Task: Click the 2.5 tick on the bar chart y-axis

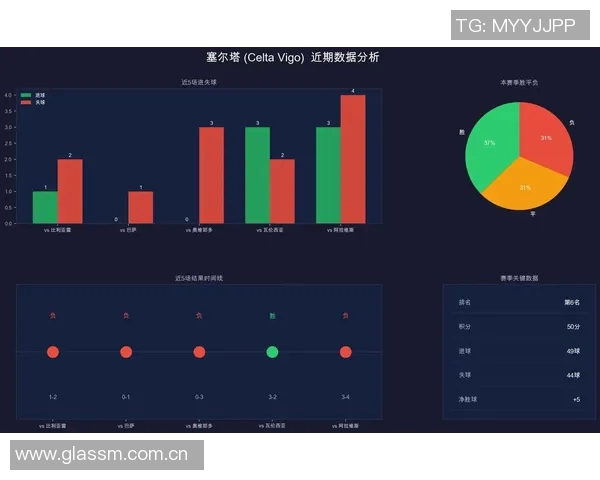Action: [x=8, y=143]
